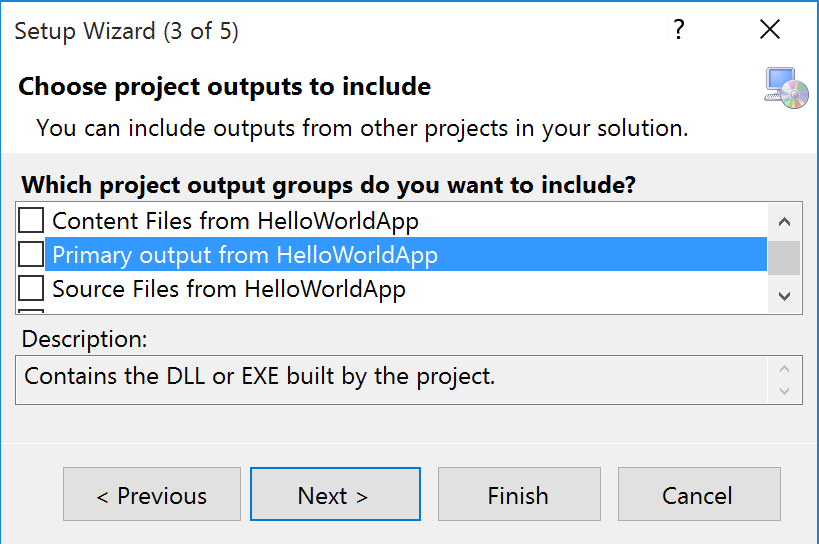Screen dimensions: 819x544
Task: Click the output groups list up arrow
Action: (x=784, y=222)
